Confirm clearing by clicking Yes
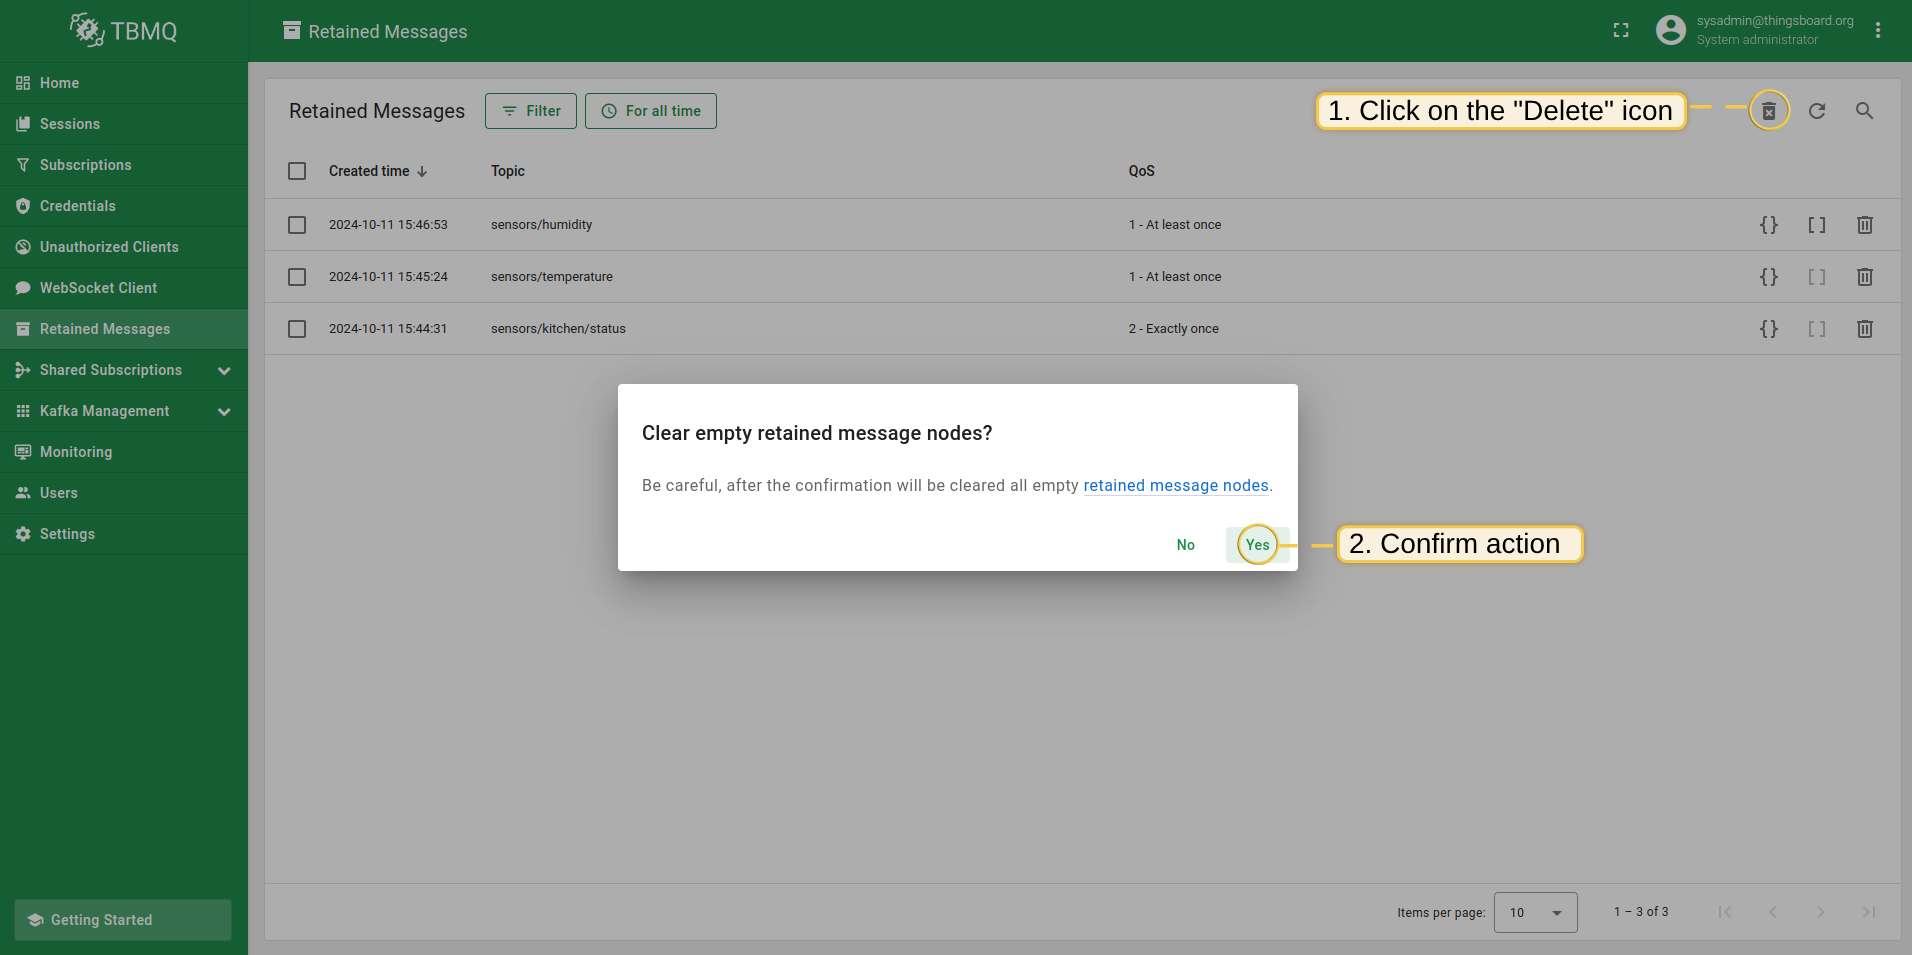This screenshot has height=955, width=1912. (1257, 544)
